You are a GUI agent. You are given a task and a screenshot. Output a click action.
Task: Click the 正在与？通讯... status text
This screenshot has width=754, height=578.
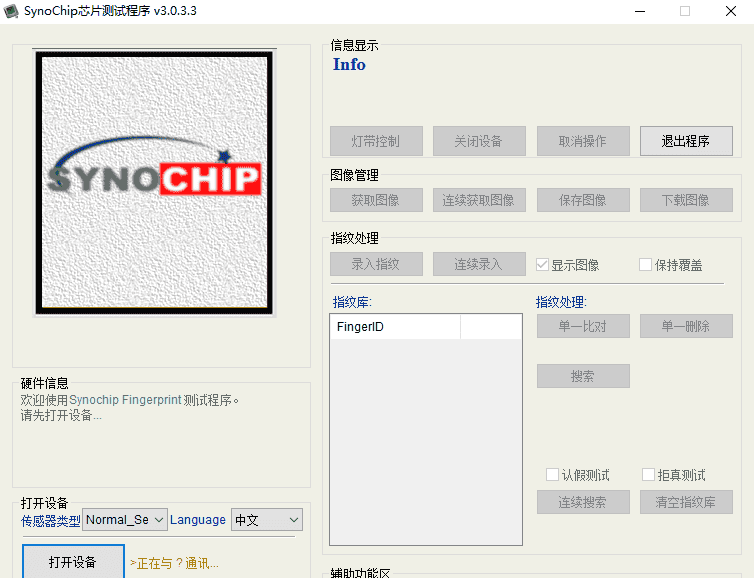click(x=174, y=563)
